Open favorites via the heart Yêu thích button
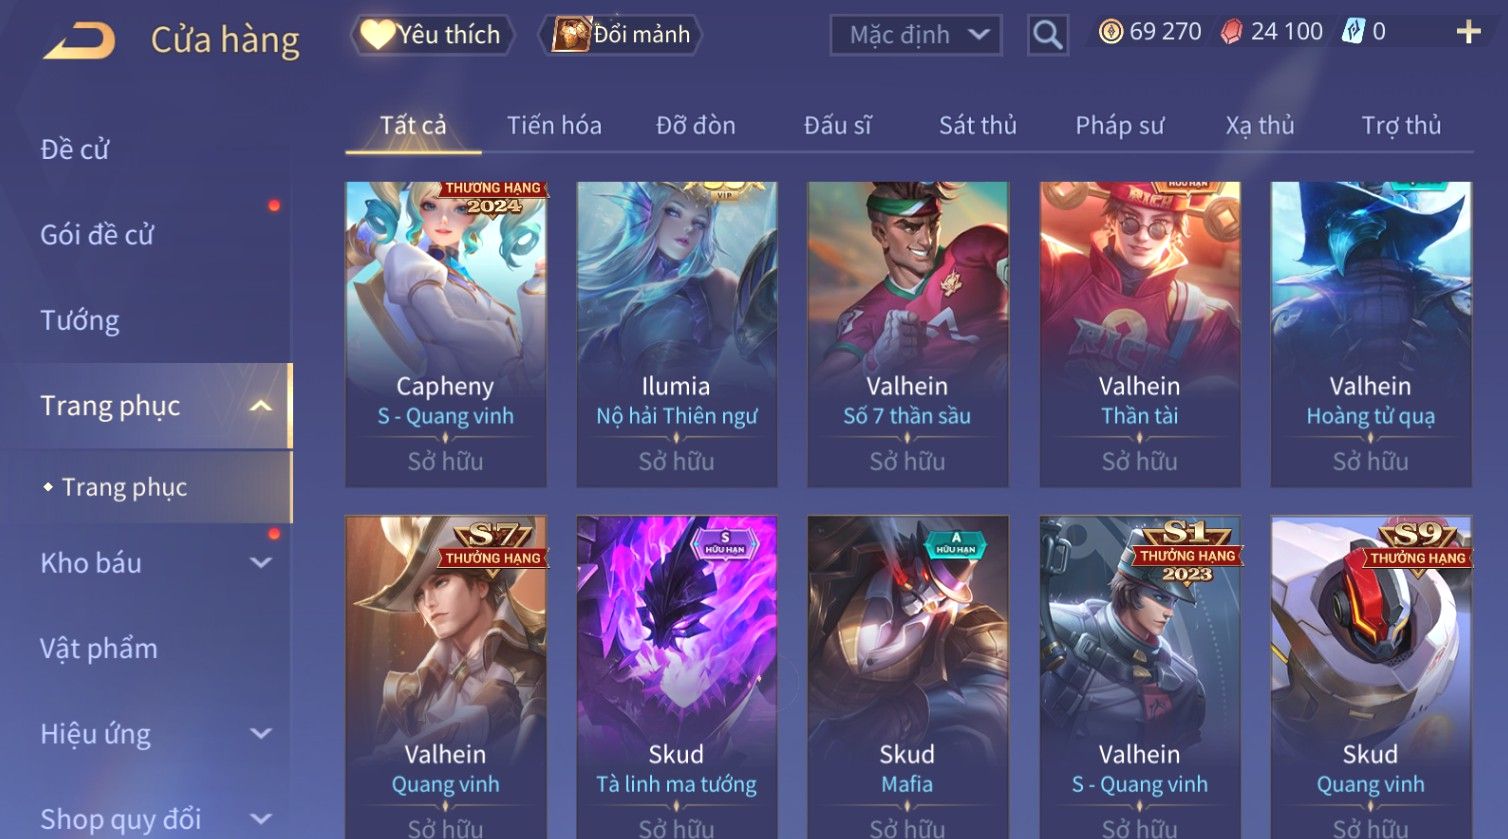Image resolution: width=1508 pixels, height=839 pixels. (x=432, y=35)
